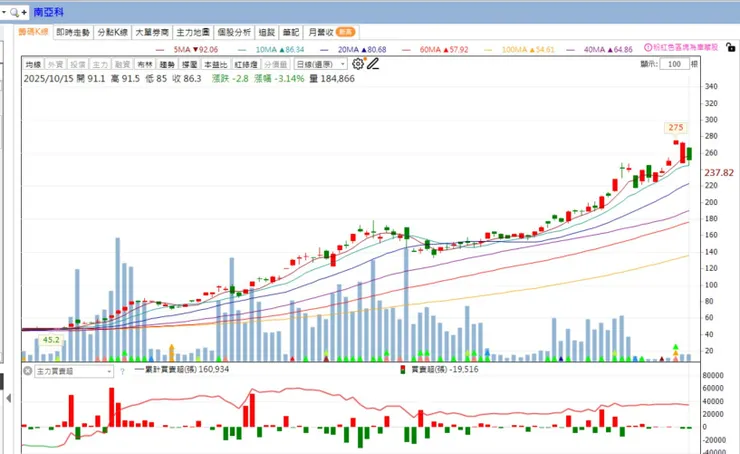Toggle 撐壓 support resistance overlay
740x454 pixels.
pyautogui.click(x=190, y=64)
